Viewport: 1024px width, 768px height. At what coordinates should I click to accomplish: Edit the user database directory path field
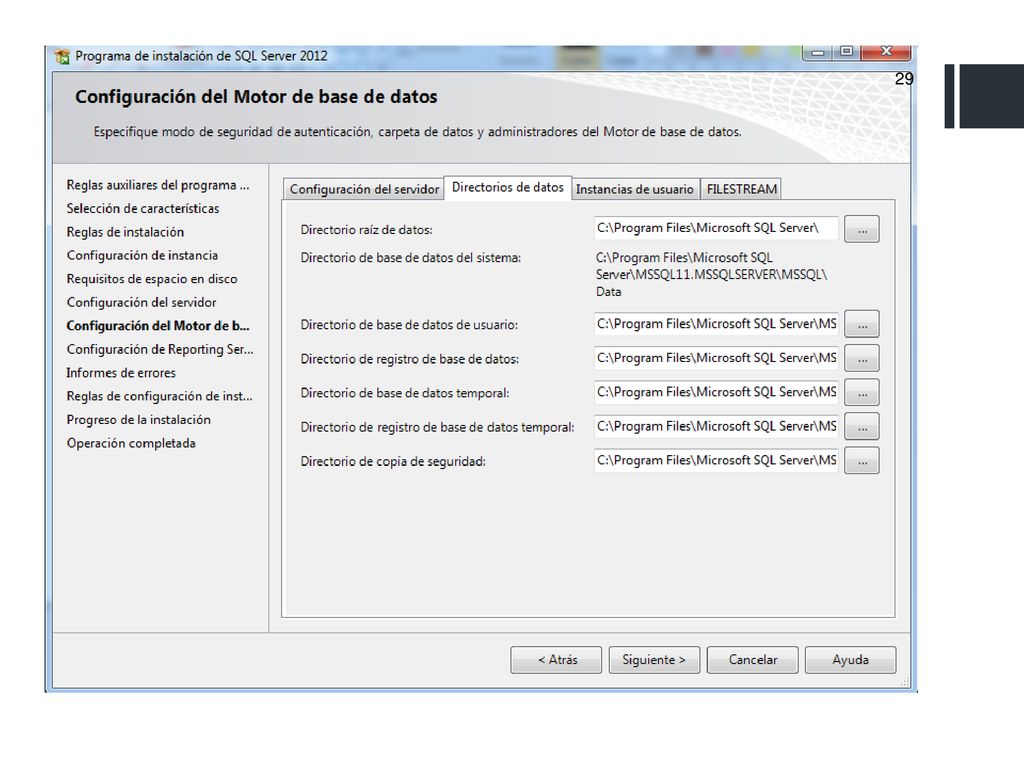(x=716, y=324)
